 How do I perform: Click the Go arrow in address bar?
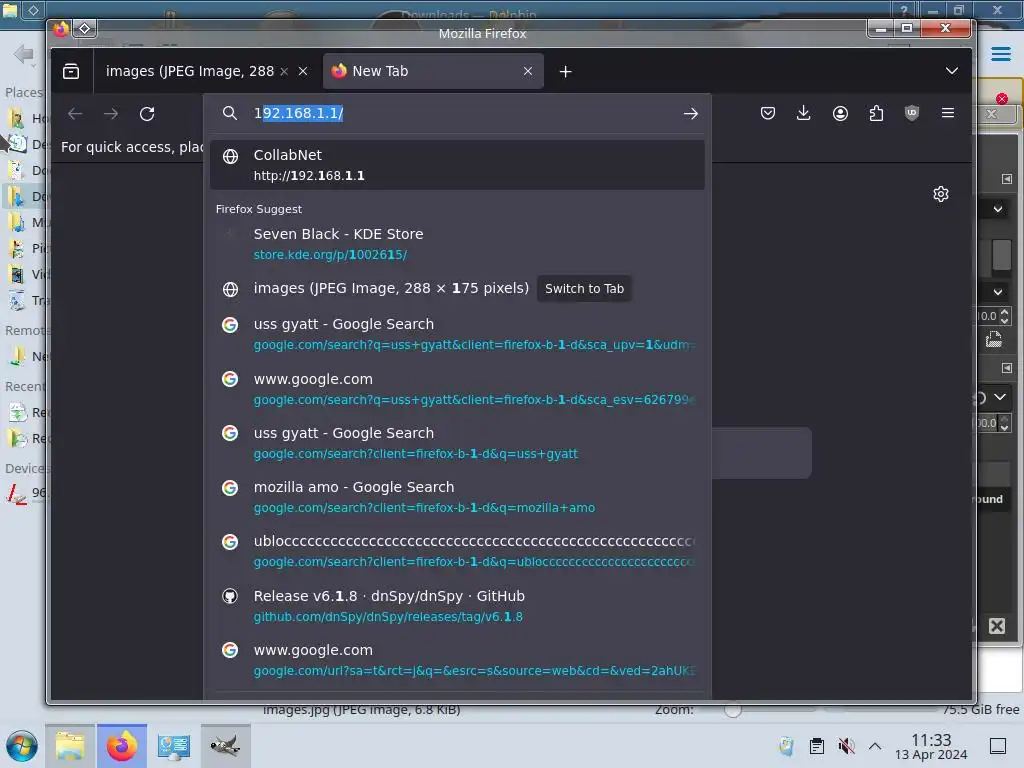(690, 114)
